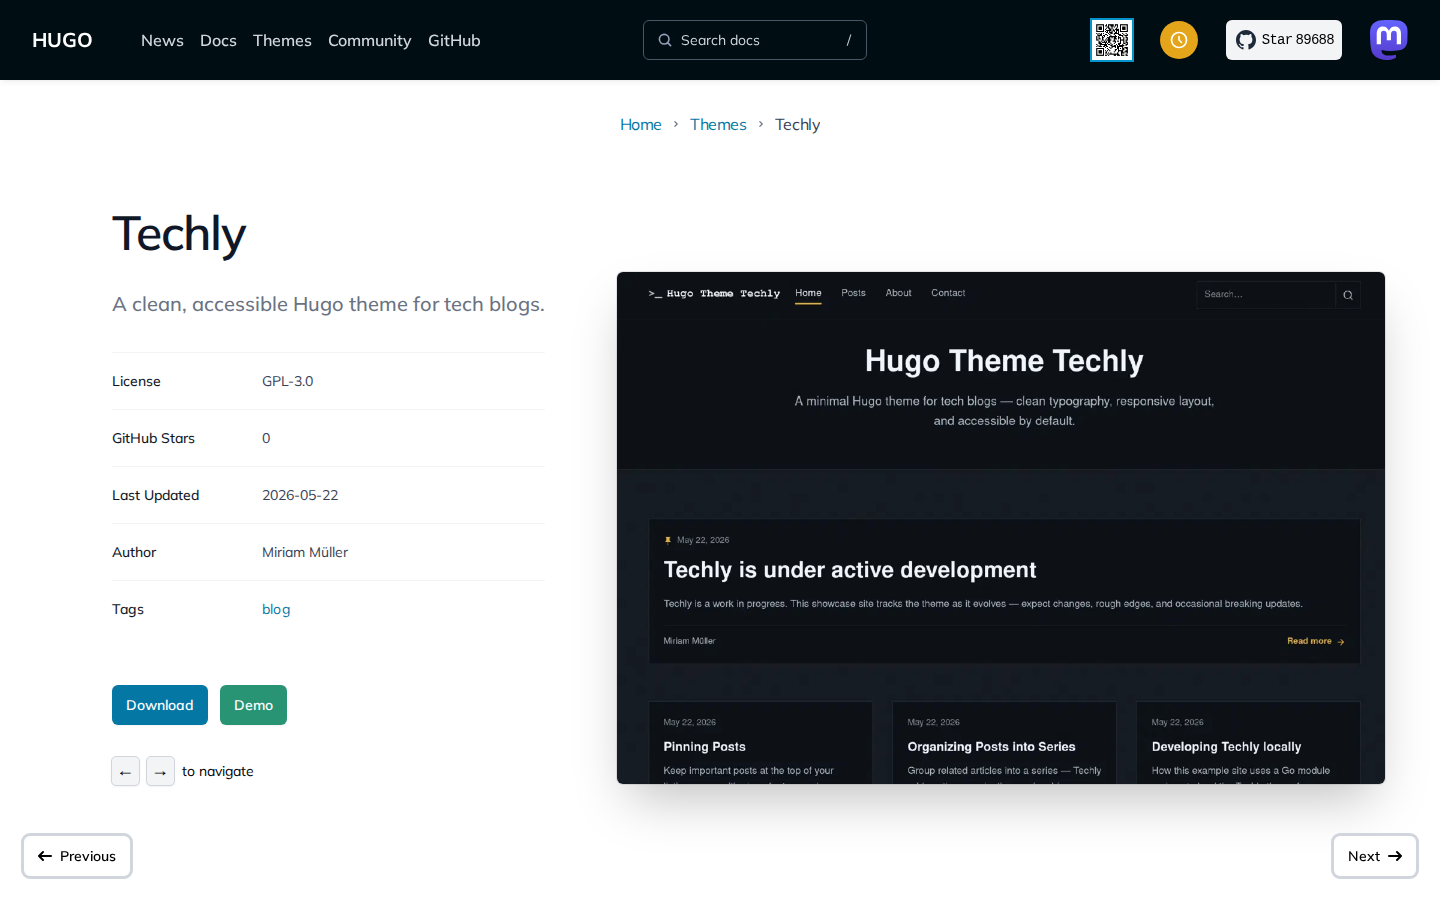Open the Docs menu item

(218, 40)
